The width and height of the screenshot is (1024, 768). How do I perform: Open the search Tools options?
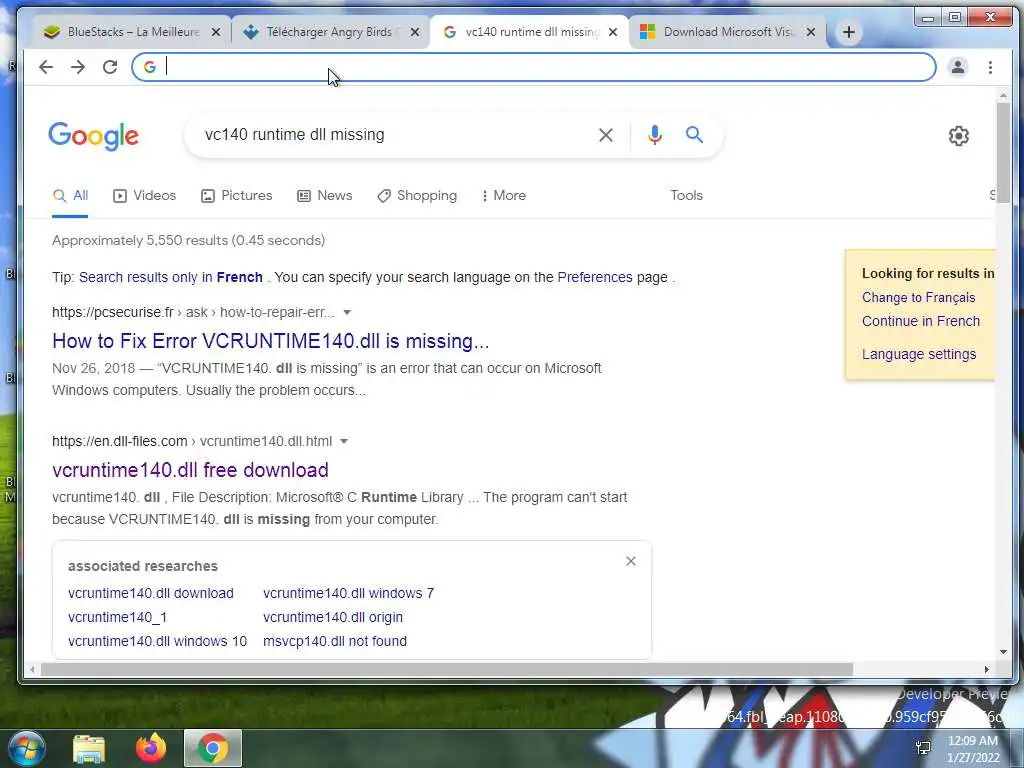pos(686,195)
